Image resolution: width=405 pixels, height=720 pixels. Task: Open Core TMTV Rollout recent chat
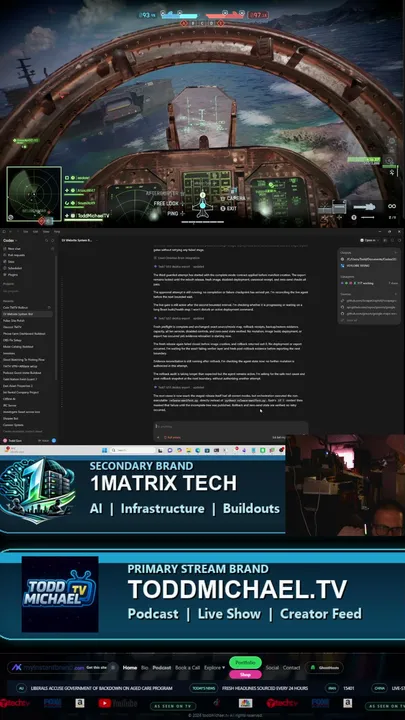(16, 307)
